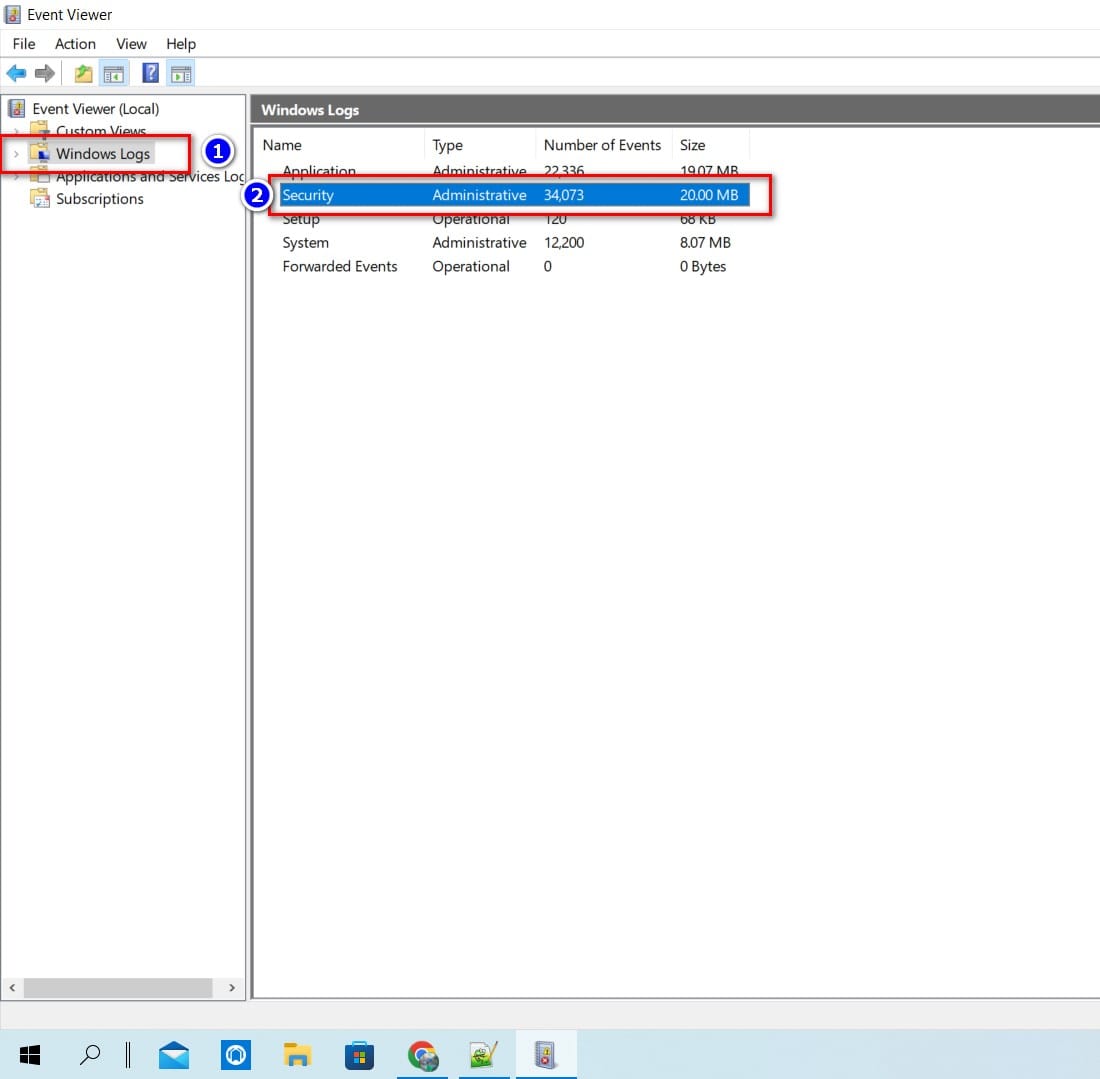Click the 8.07 MB size value

pyautogui.click(x=705, y=243)
